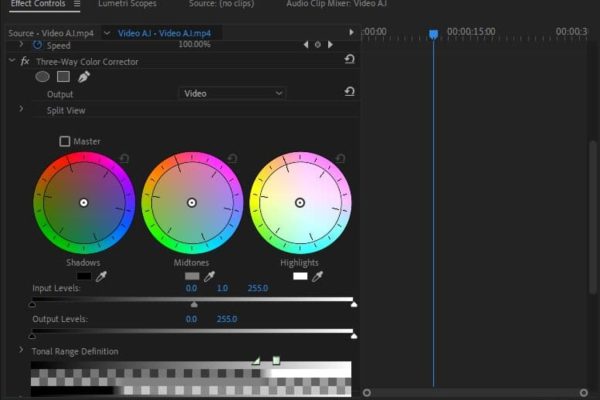Click the white Highlights color swatch
Viewport: 600px width, 400px height.
click(x=300, y=276)
